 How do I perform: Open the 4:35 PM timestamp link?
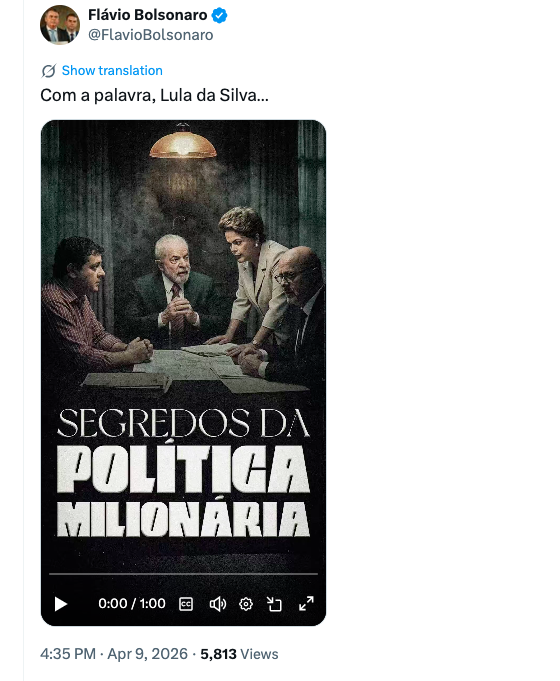[x=68, y=654]
